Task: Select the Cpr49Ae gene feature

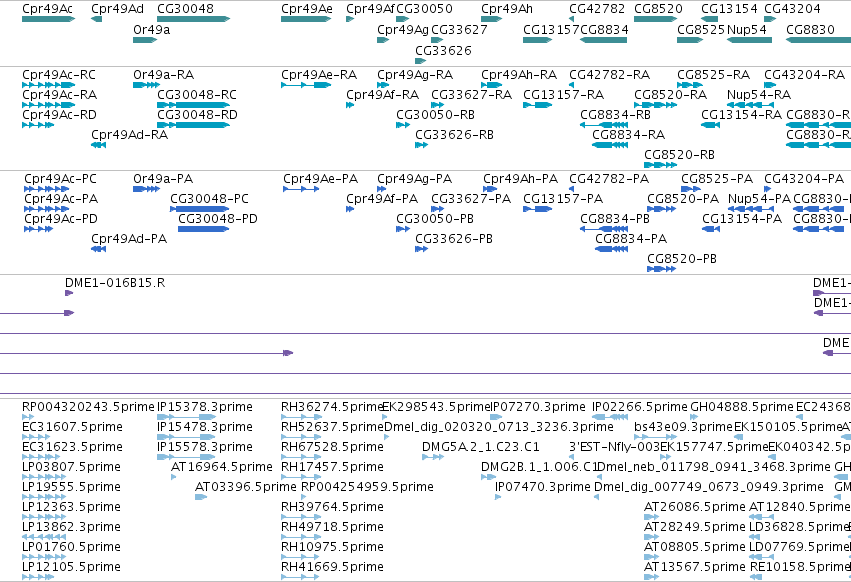Action: tap(306, 19)
